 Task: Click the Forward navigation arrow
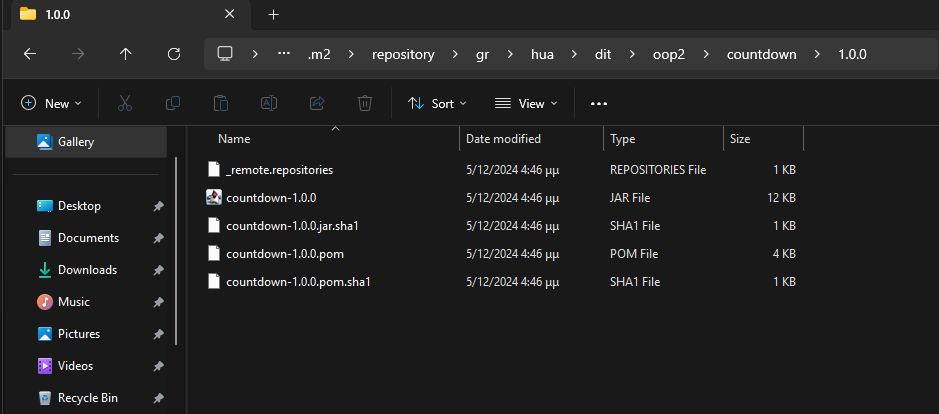(x=78, y=55)
